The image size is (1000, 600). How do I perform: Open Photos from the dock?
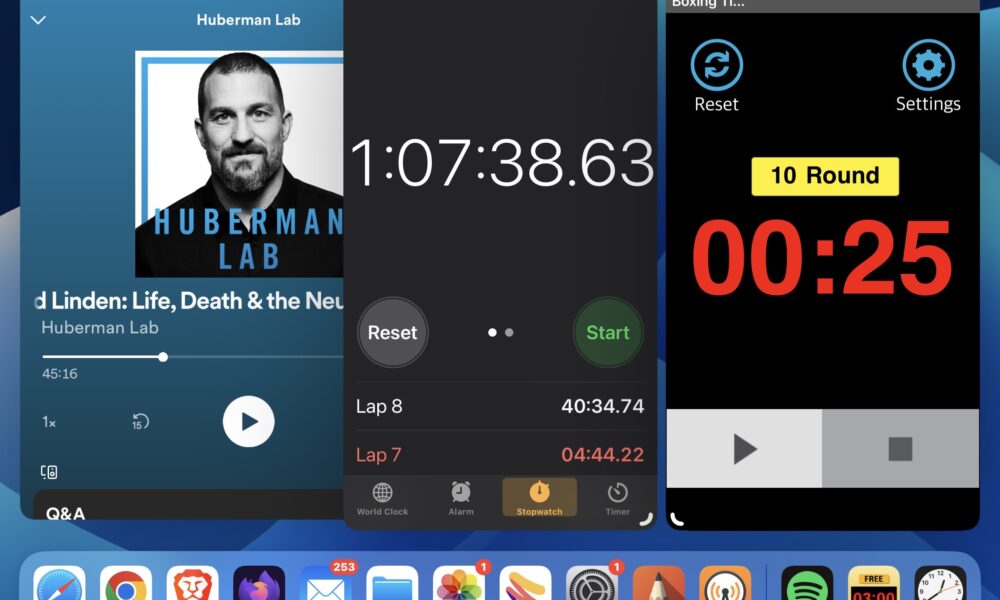[x=459, y=583]
